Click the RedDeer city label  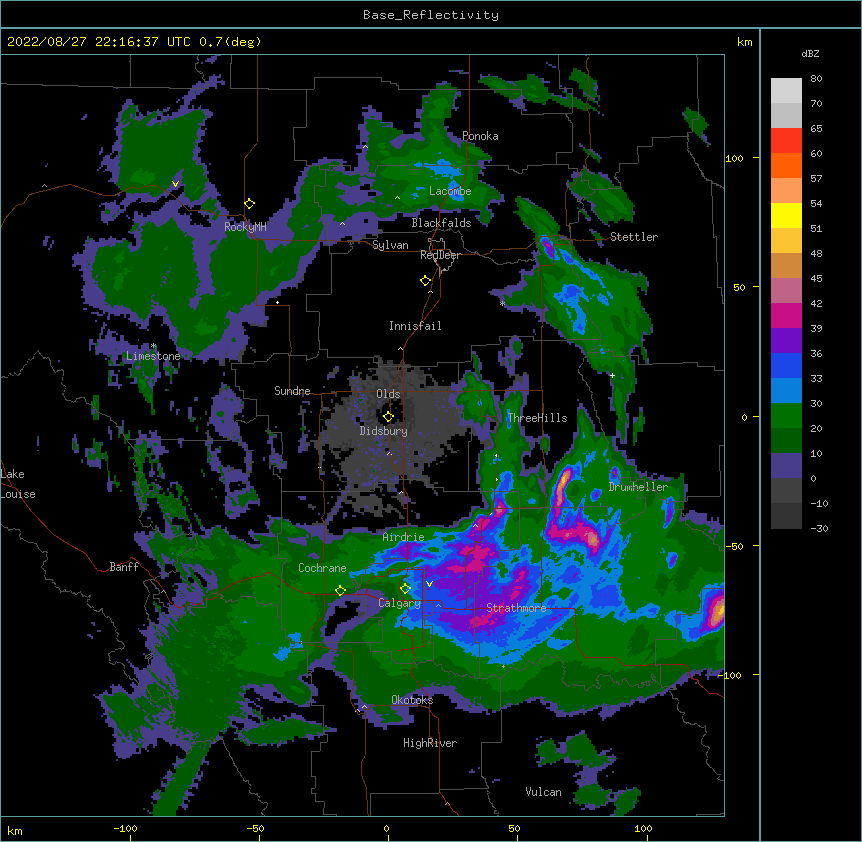pyautogui.click(x=440, y=255)
